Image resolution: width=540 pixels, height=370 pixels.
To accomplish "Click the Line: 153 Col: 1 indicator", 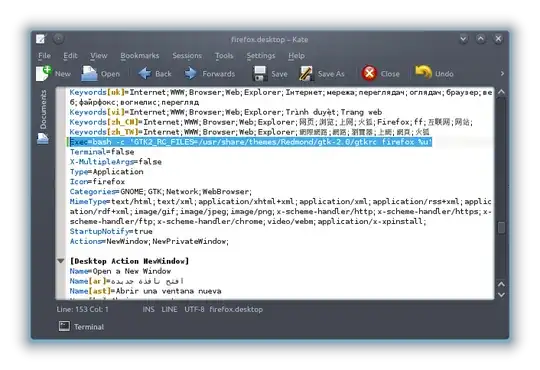I will click(x=83, y=309).
